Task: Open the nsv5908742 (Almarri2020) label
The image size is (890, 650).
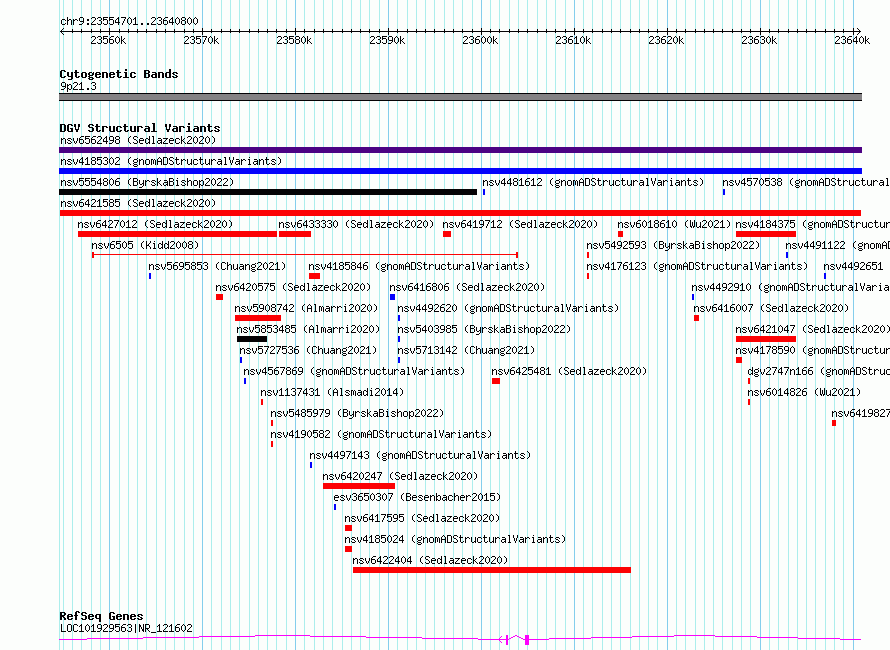Action: click(x=306, y=308)
